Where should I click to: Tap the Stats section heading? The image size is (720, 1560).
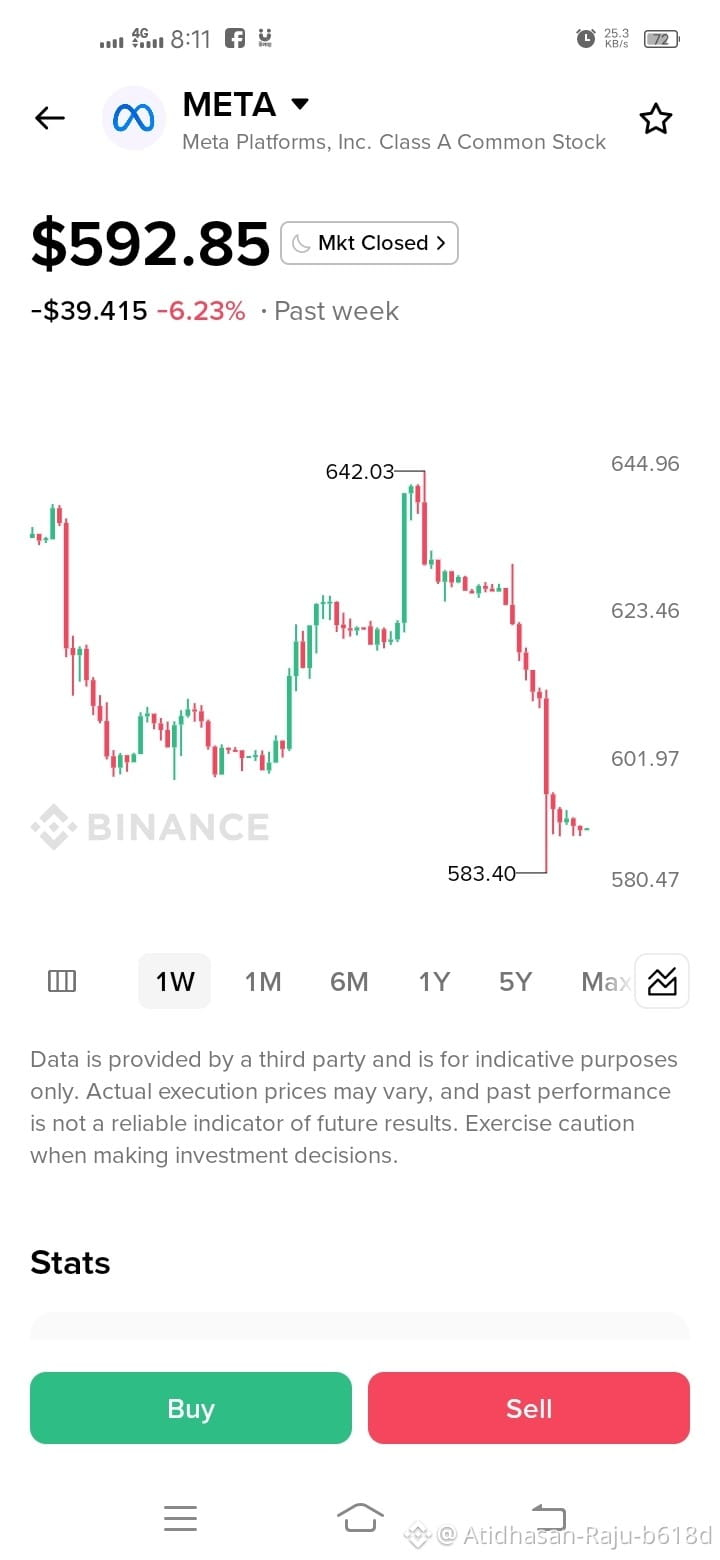tap(70, 1263)
